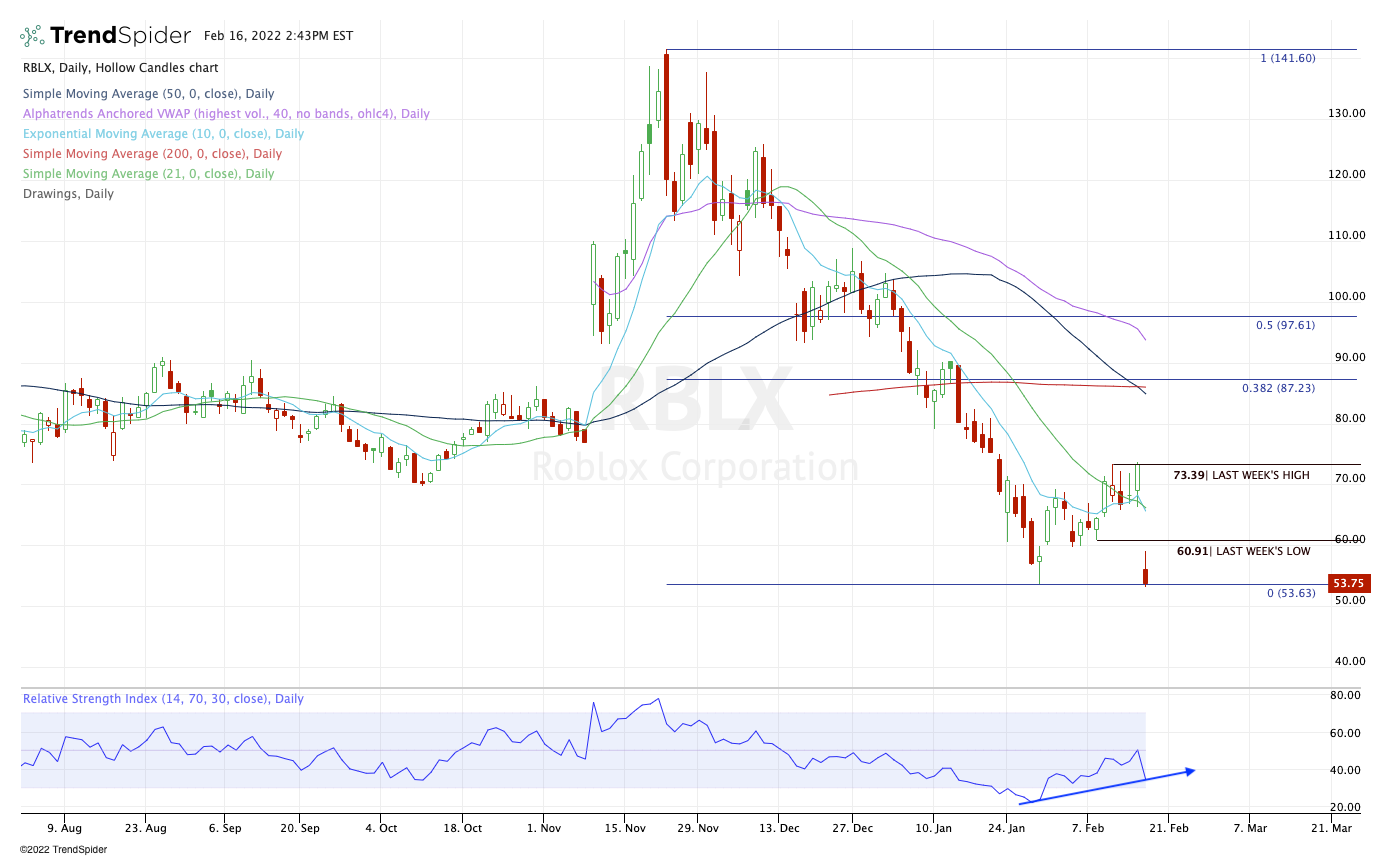This screenshot has width=1391, height=859.
Task: Click the "Drawings, Daily" legend entry
Action: coord(68,193)
